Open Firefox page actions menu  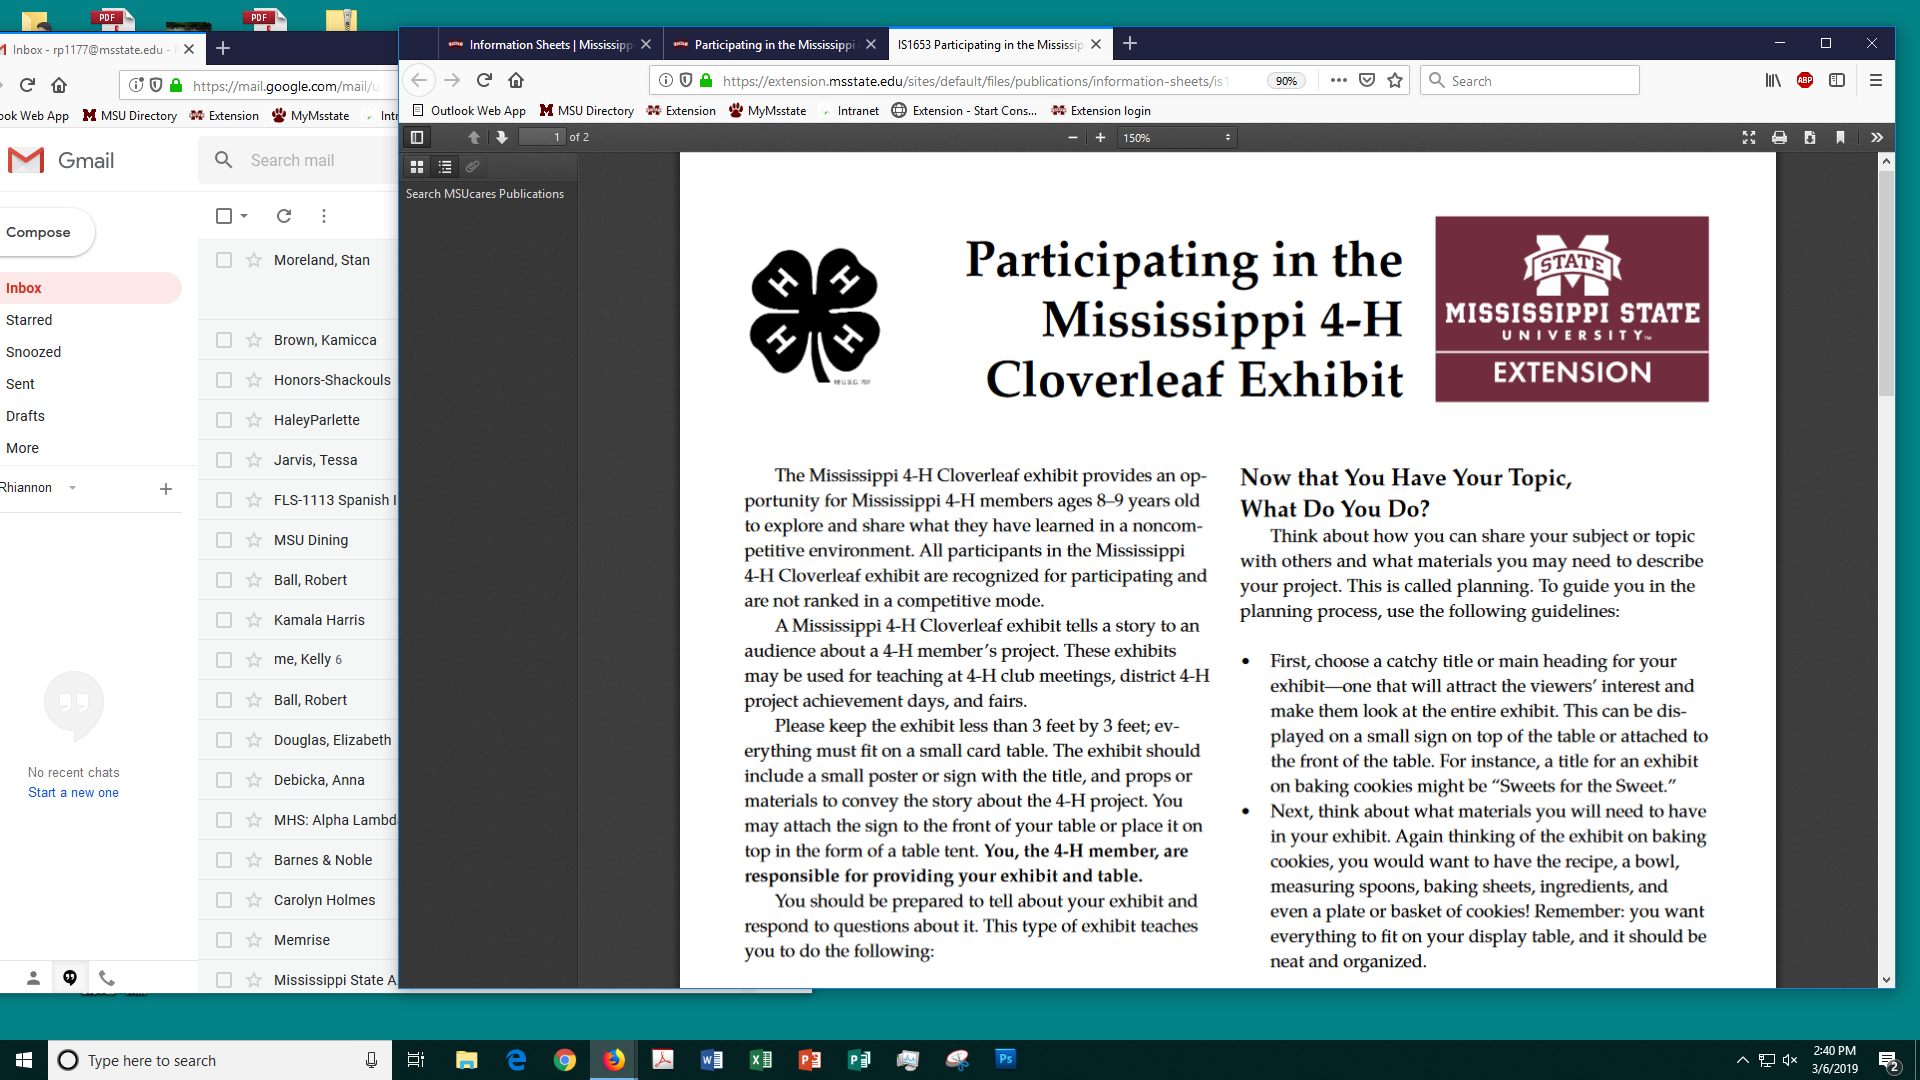pyautogui.click(x=1338, y=80)
